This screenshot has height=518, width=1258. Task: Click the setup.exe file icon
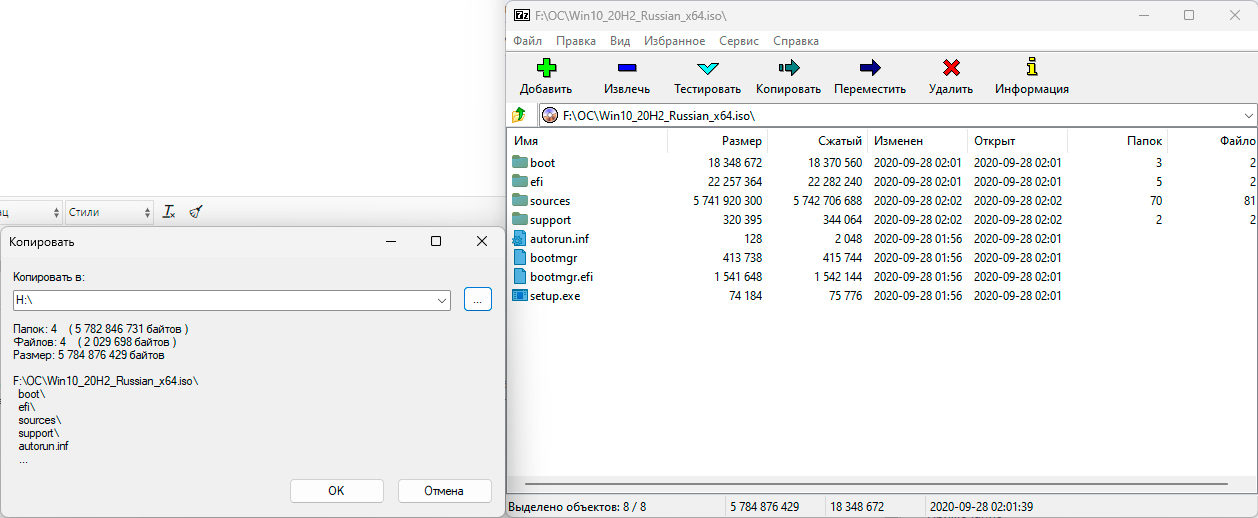point(519,295)
